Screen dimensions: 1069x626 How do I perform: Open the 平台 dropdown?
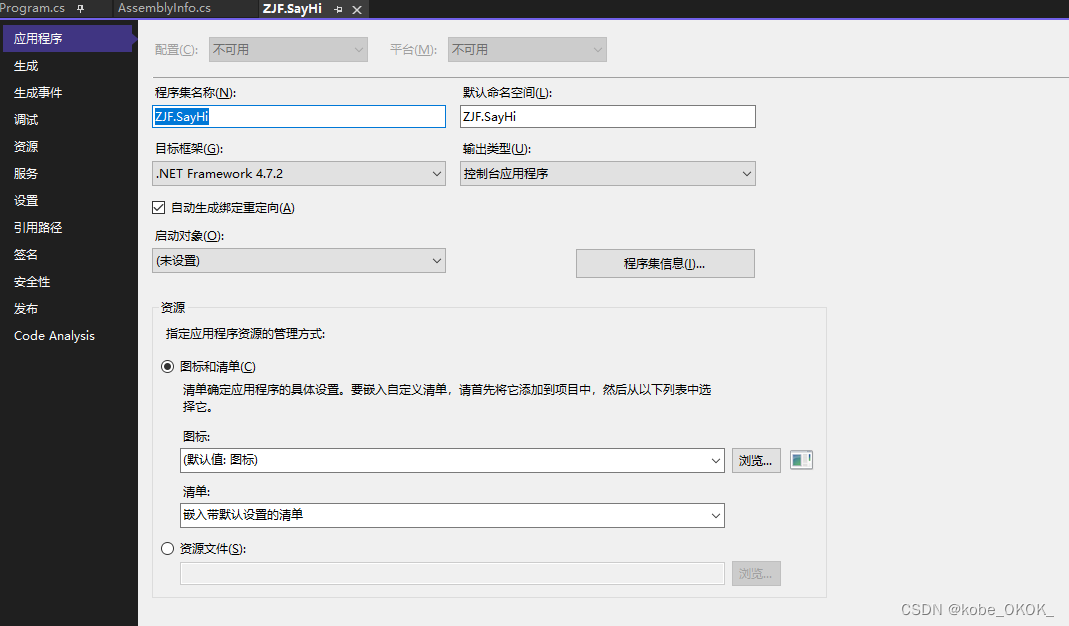[x=527, y=50]
